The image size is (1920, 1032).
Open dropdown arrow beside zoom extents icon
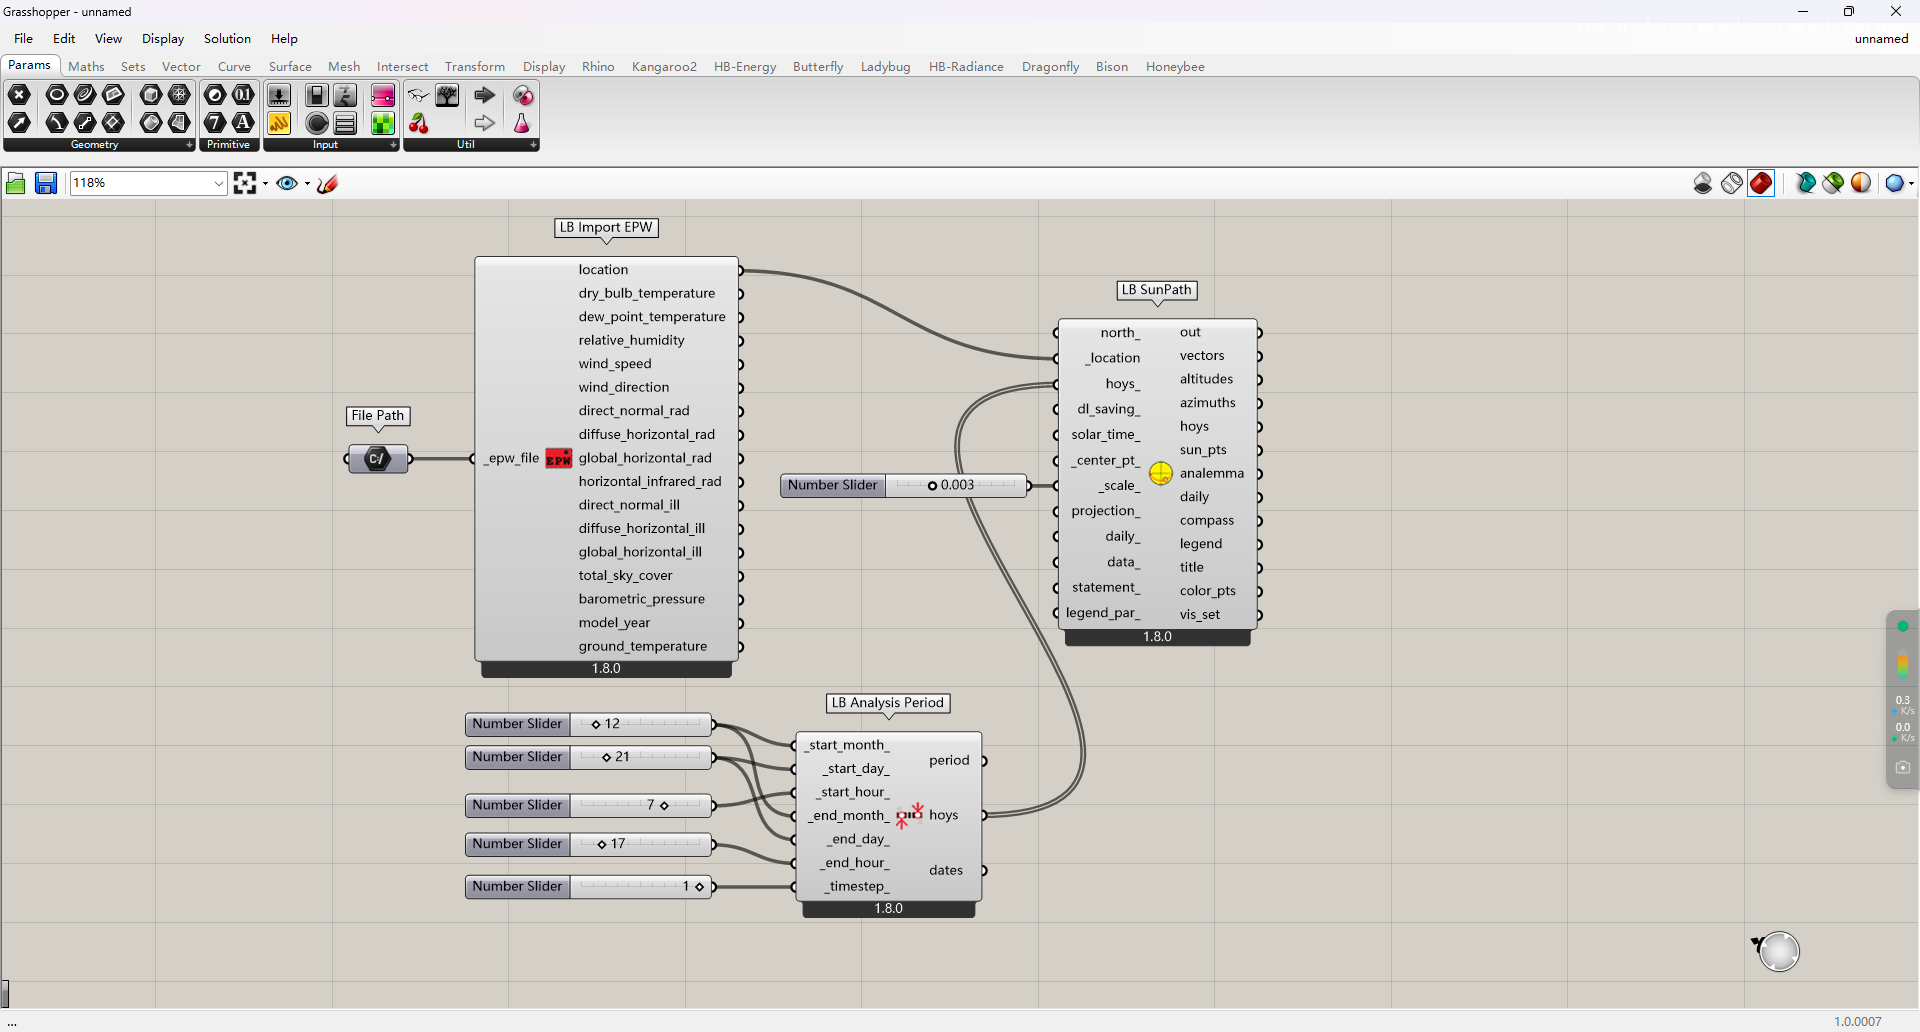pyautogui.click(x=265, y=183)
